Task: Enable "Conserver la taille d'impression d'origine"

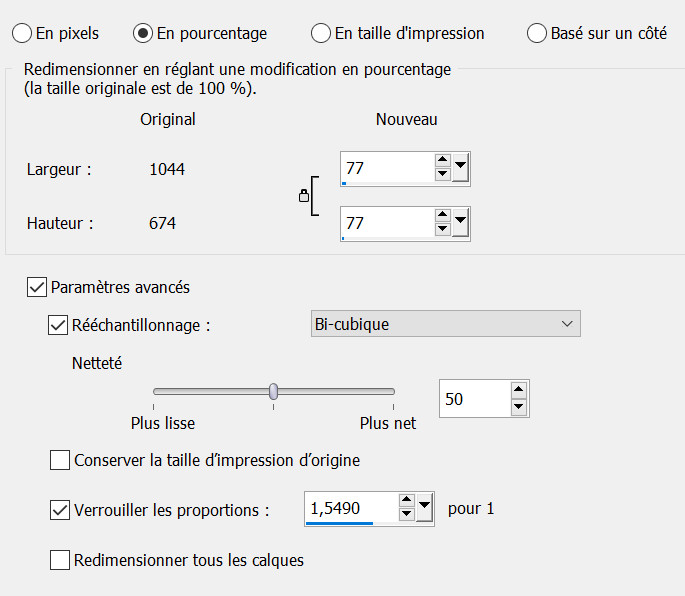Action: point(60,461)
